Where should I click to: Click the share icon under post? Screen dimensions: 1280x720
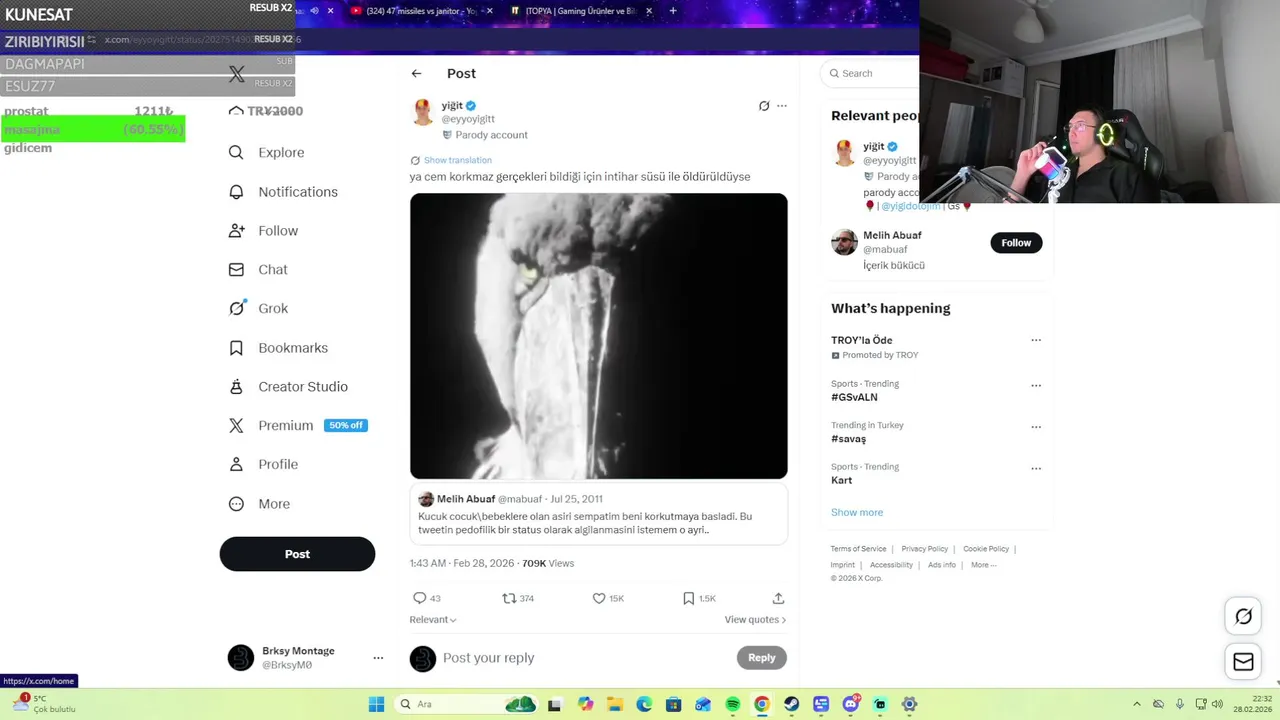pos(778,598)
